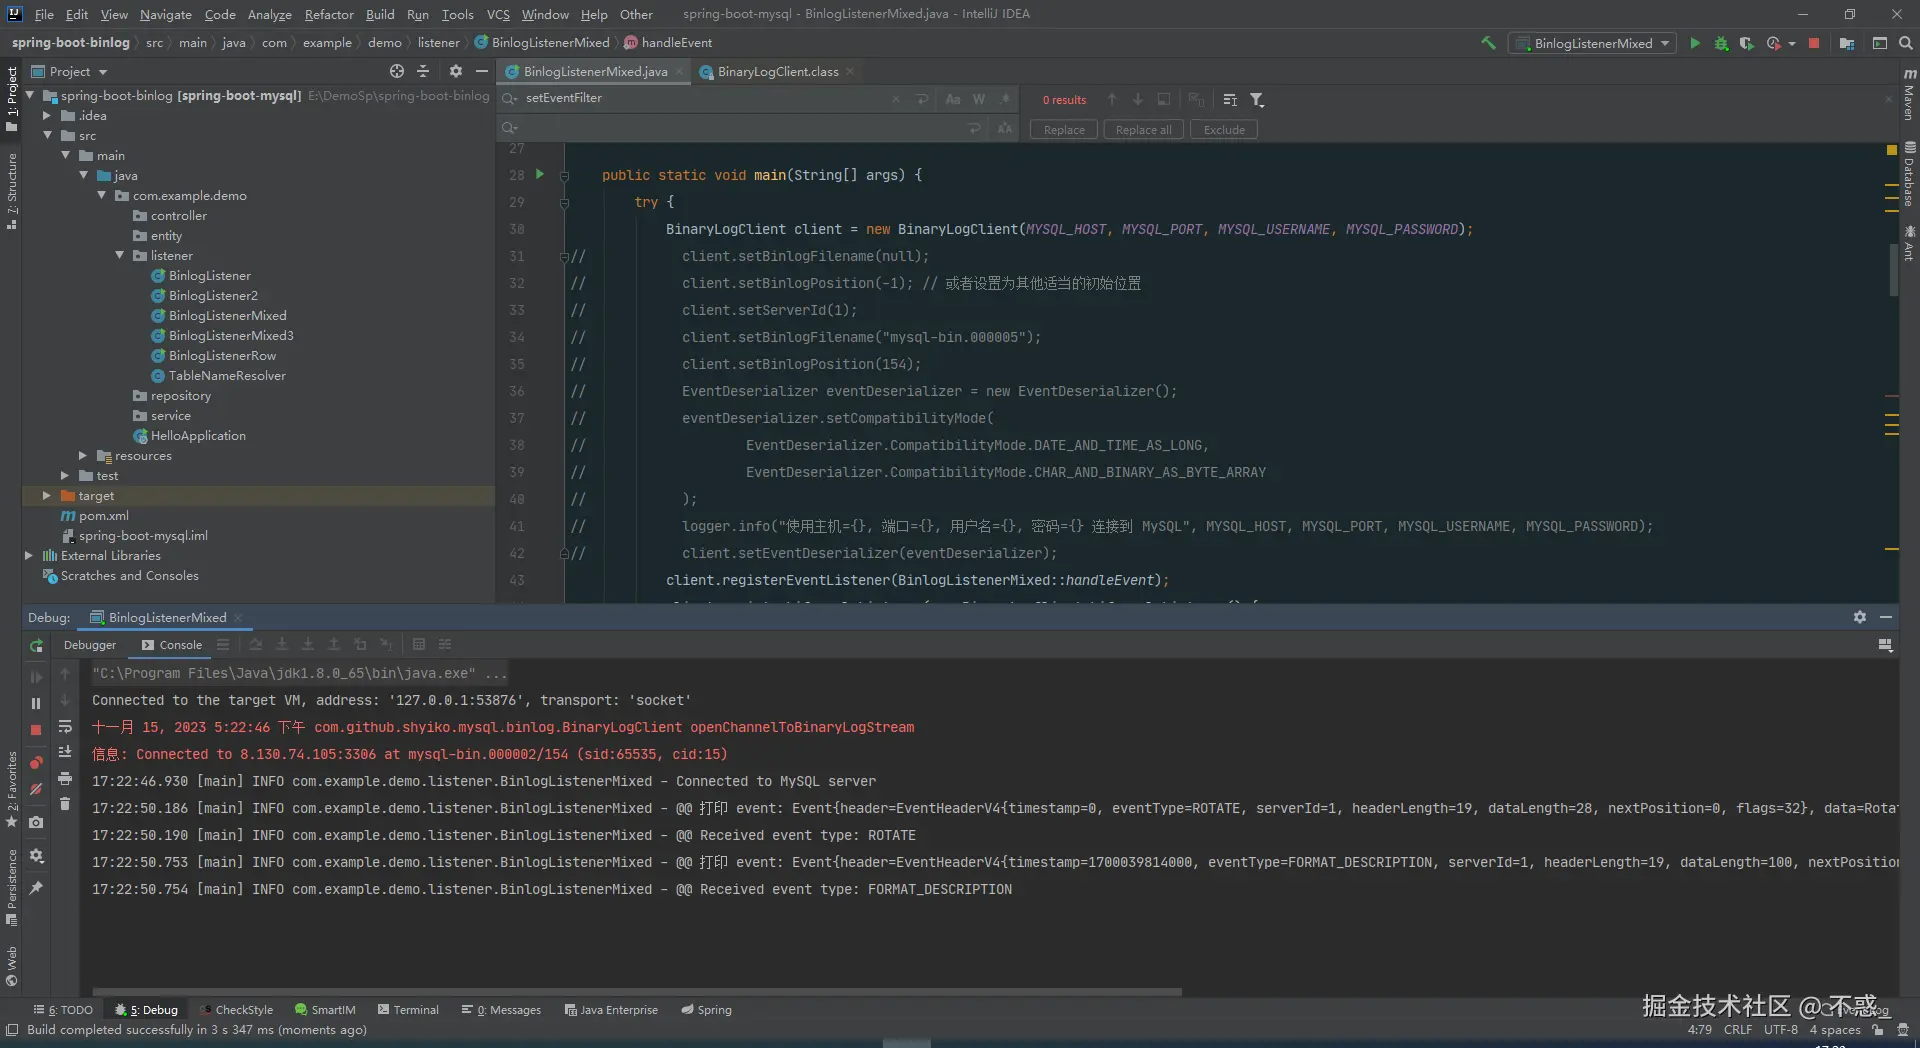Viewport: 1920px width, 1048px height.
Task: Click the Exclude button
Action: (x=1223, y=130)
